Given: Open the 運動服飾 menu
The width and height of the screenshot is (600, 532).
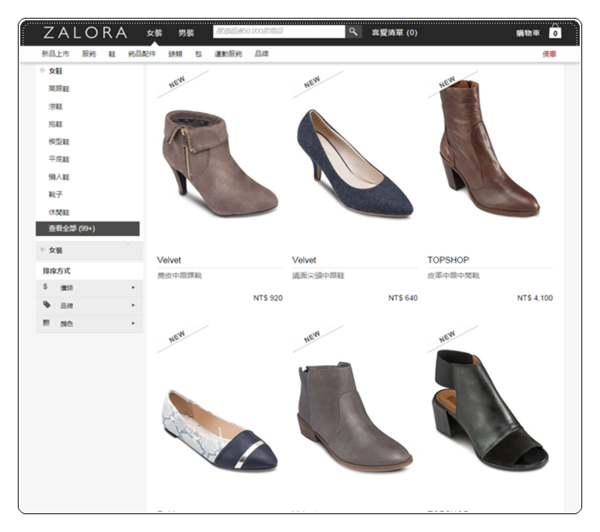Looking at the screenshot, I should point(228,54).
